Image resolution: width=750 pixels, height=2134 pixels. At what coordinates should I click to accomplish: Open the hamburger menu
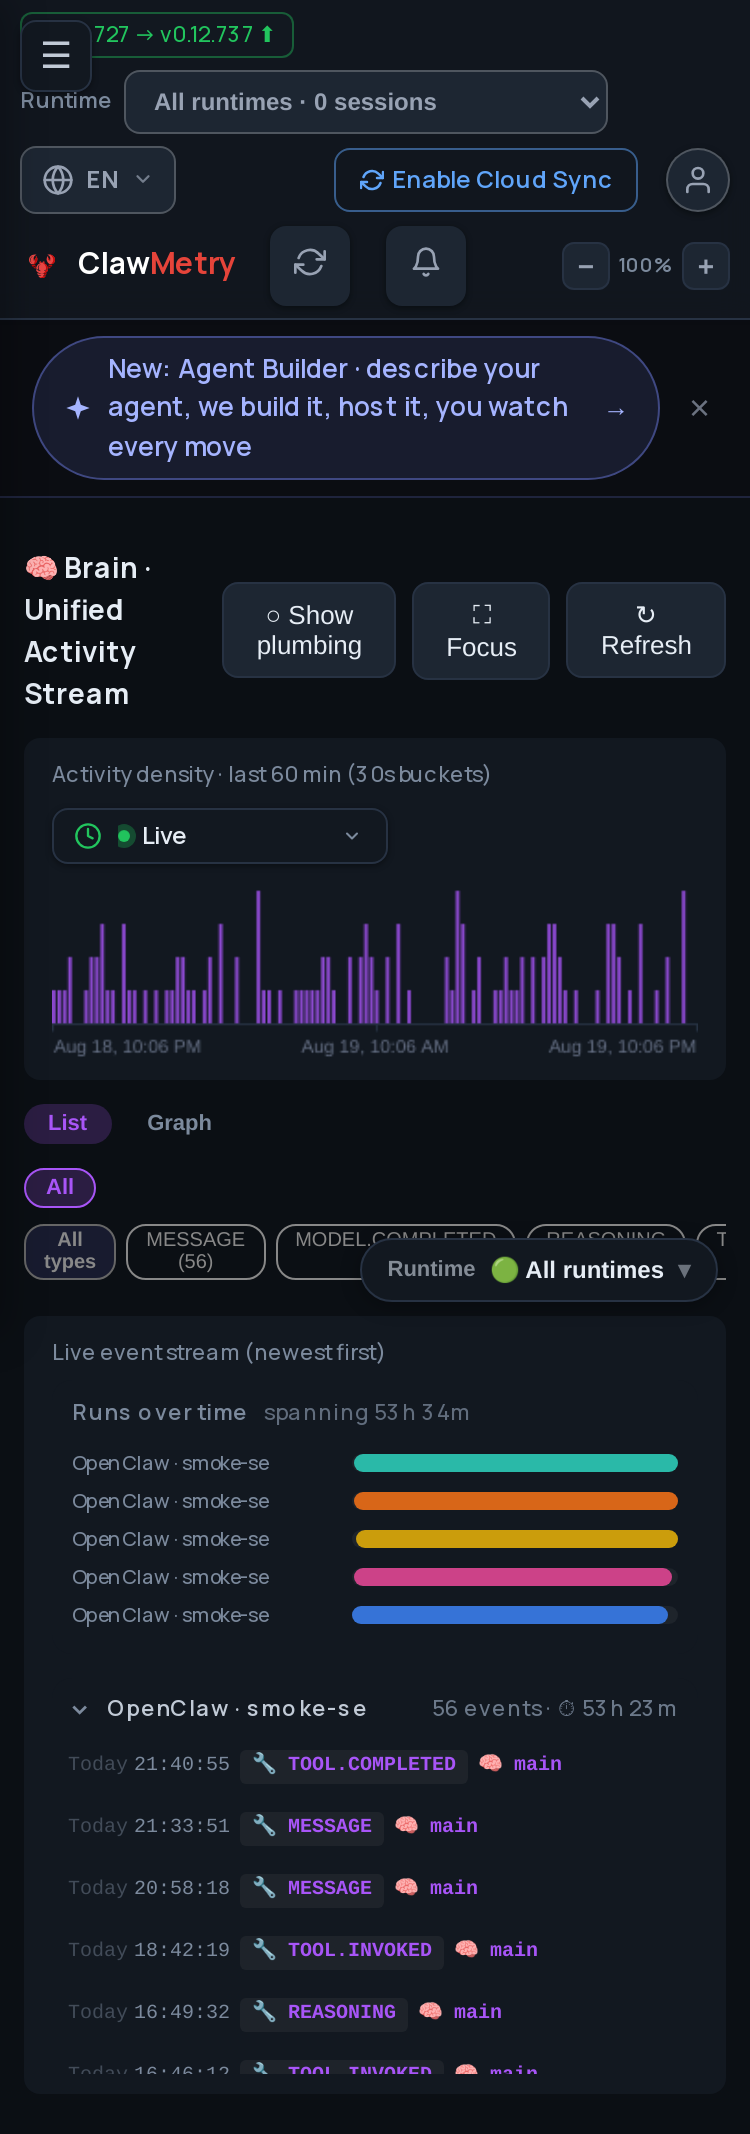click(56, 55)
